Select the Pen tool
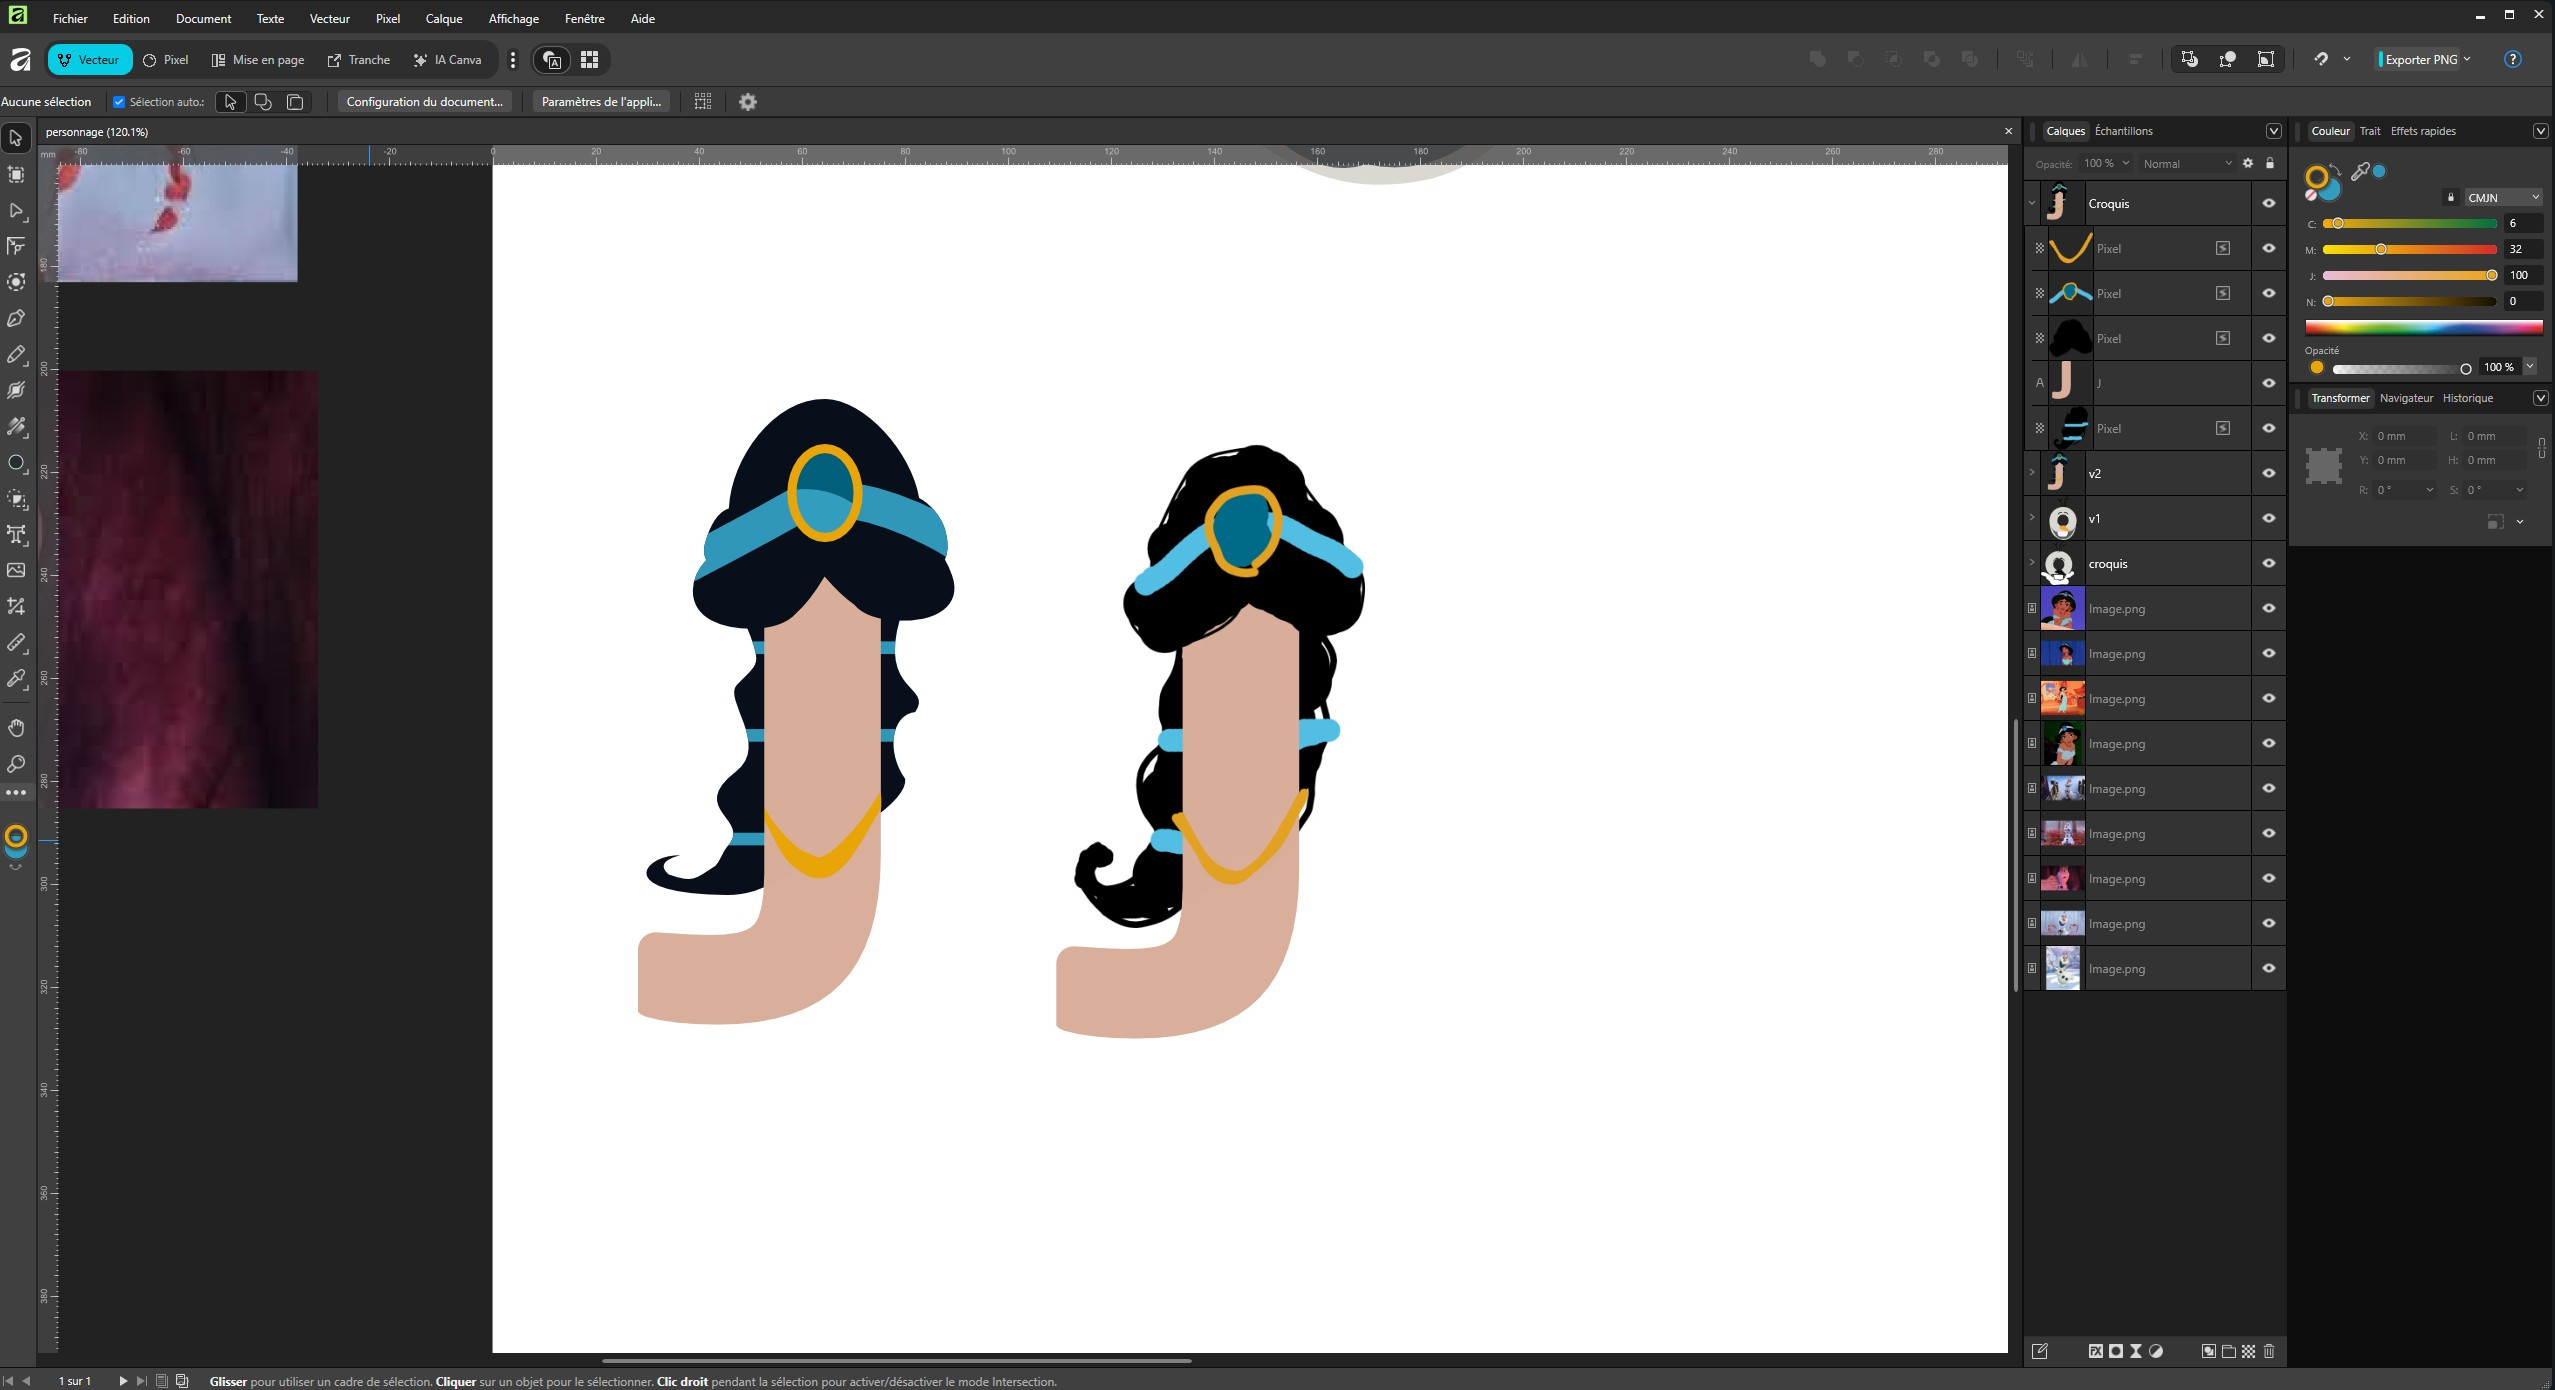 click(x=16, y=318)
